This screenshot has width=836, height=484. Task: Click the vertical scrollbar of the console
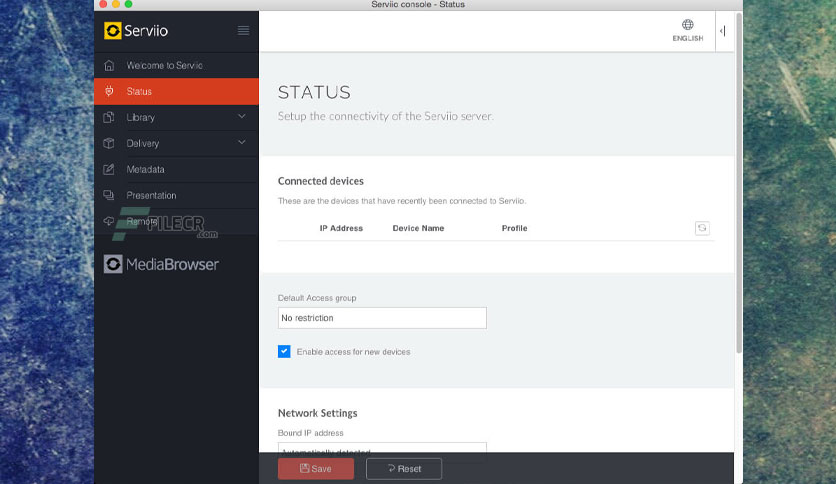pos(739,184)
